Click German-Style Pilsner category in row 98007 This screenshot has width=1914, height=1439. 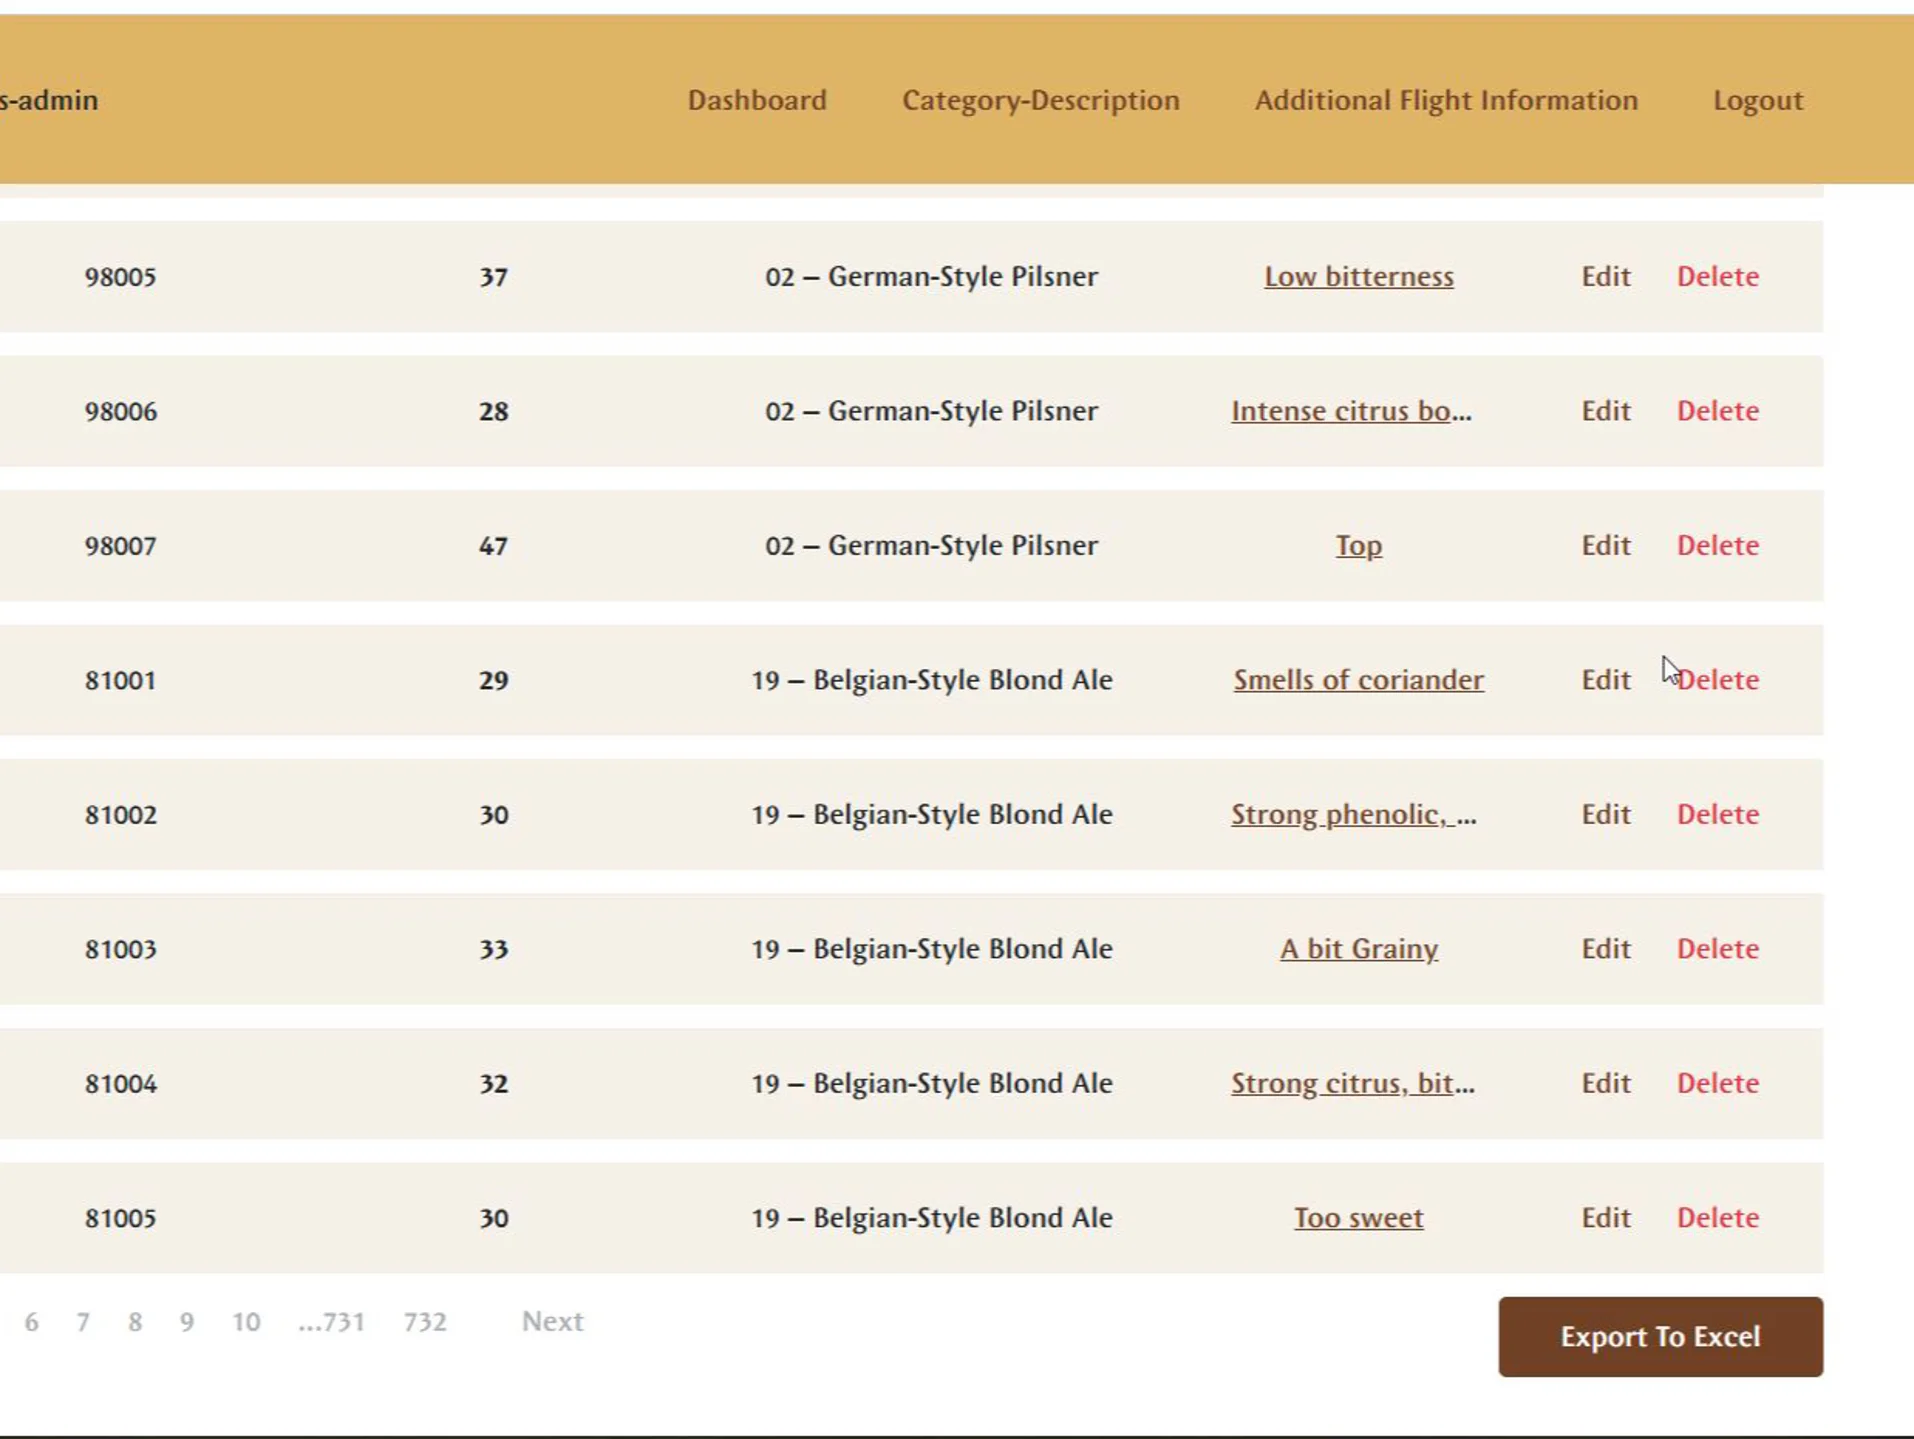931,545
